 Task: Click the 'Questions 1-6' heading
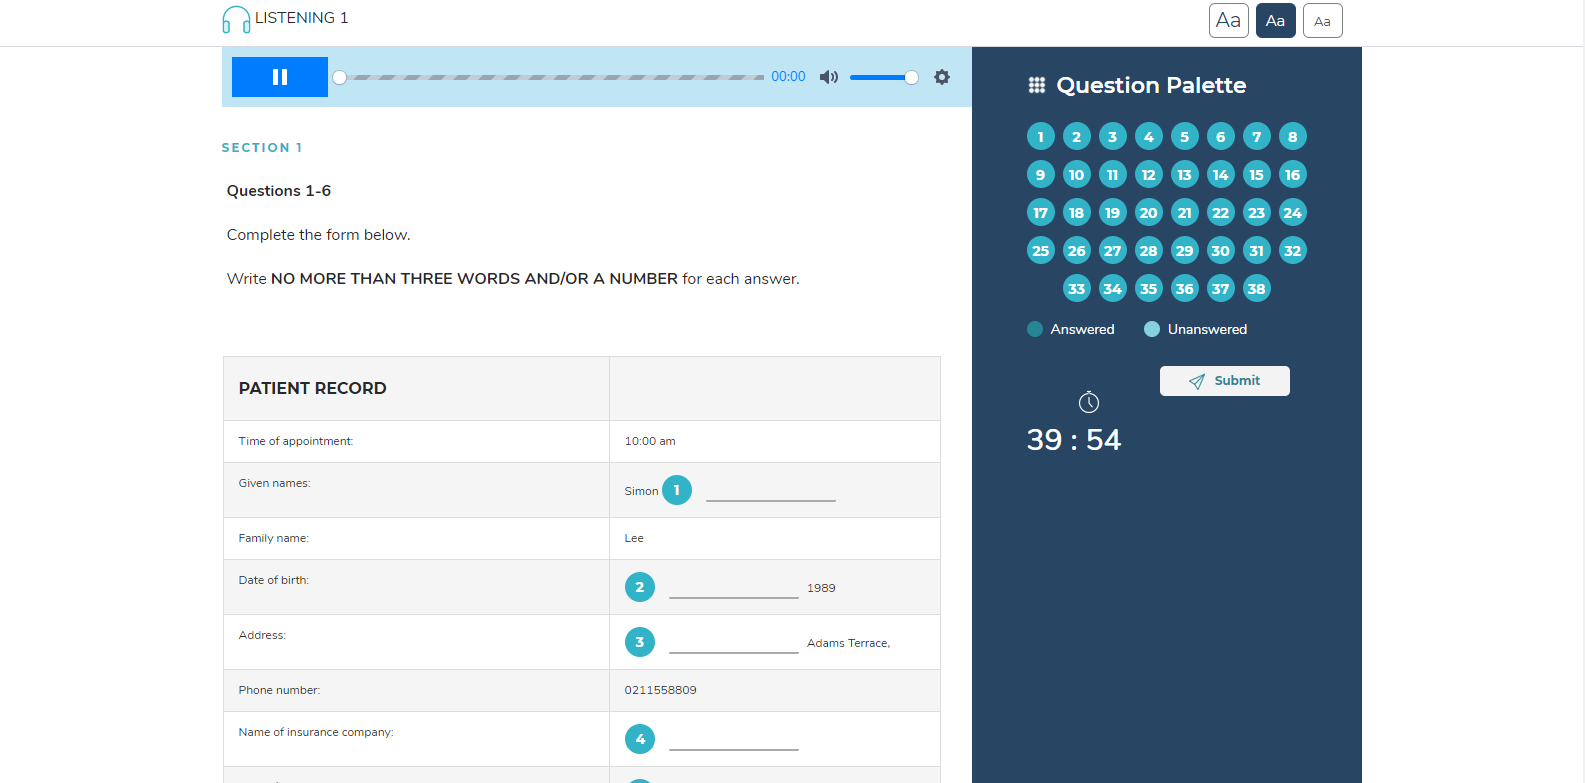click(x=279, y=191)
